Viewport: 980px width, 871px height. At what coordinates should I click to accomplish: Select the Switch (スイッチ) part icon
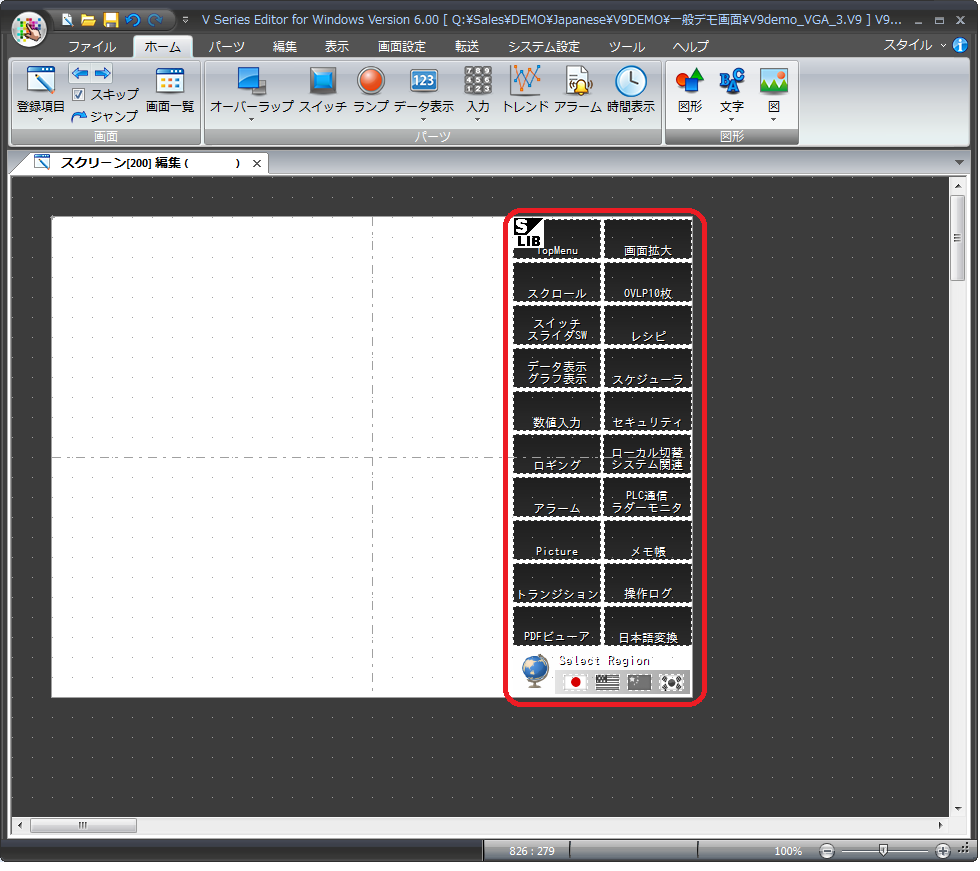pyautogui.click(x=322, y=82)
